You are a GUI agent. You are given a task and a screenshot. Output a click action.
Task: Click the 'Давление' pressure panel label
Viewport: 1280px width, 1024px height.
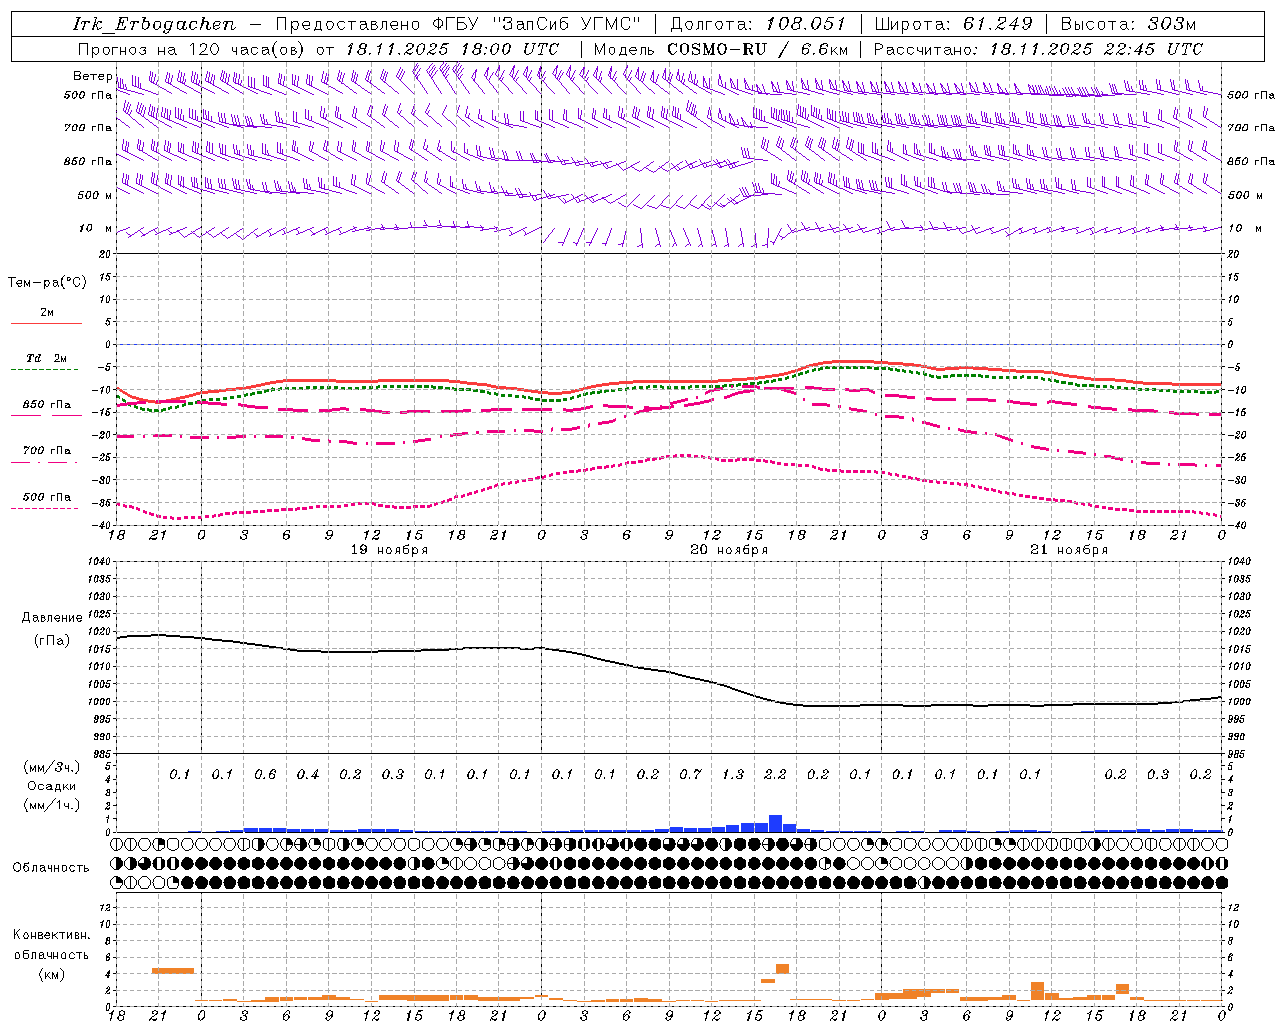click(x=52, y=618)
